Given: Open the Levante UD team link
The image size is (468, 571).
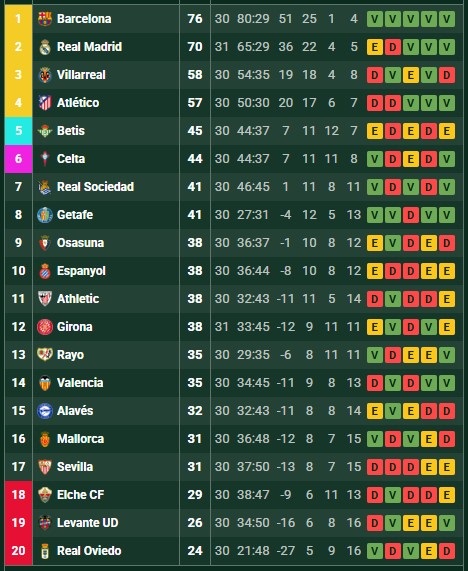Looking at the screenshot, I should [88, 523].
